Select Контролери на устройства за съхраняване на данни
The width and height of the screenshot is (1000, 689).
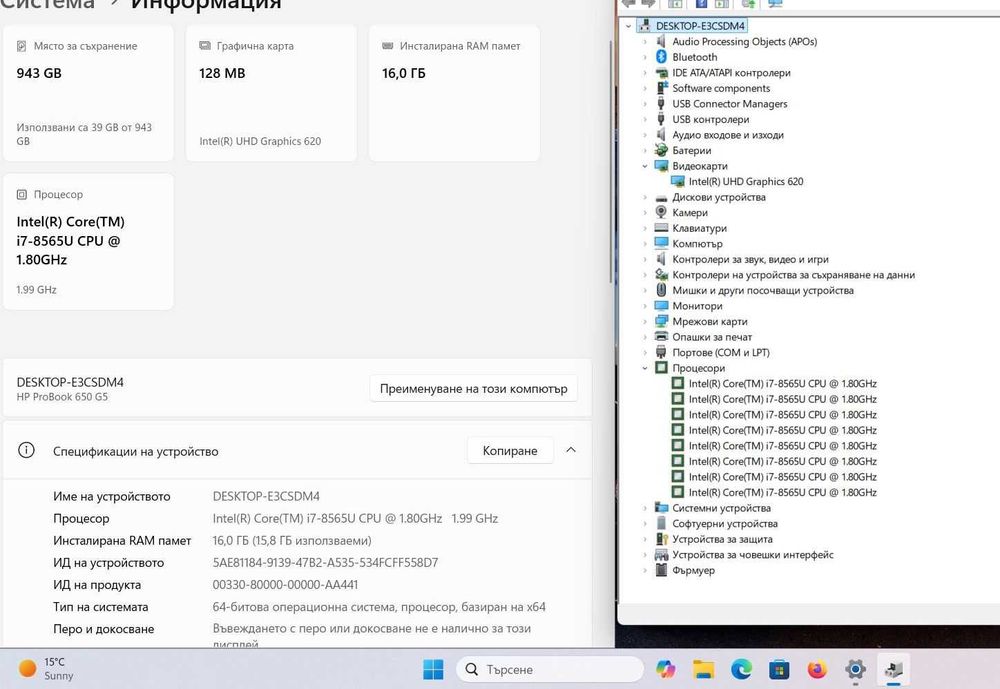(793, 275)
